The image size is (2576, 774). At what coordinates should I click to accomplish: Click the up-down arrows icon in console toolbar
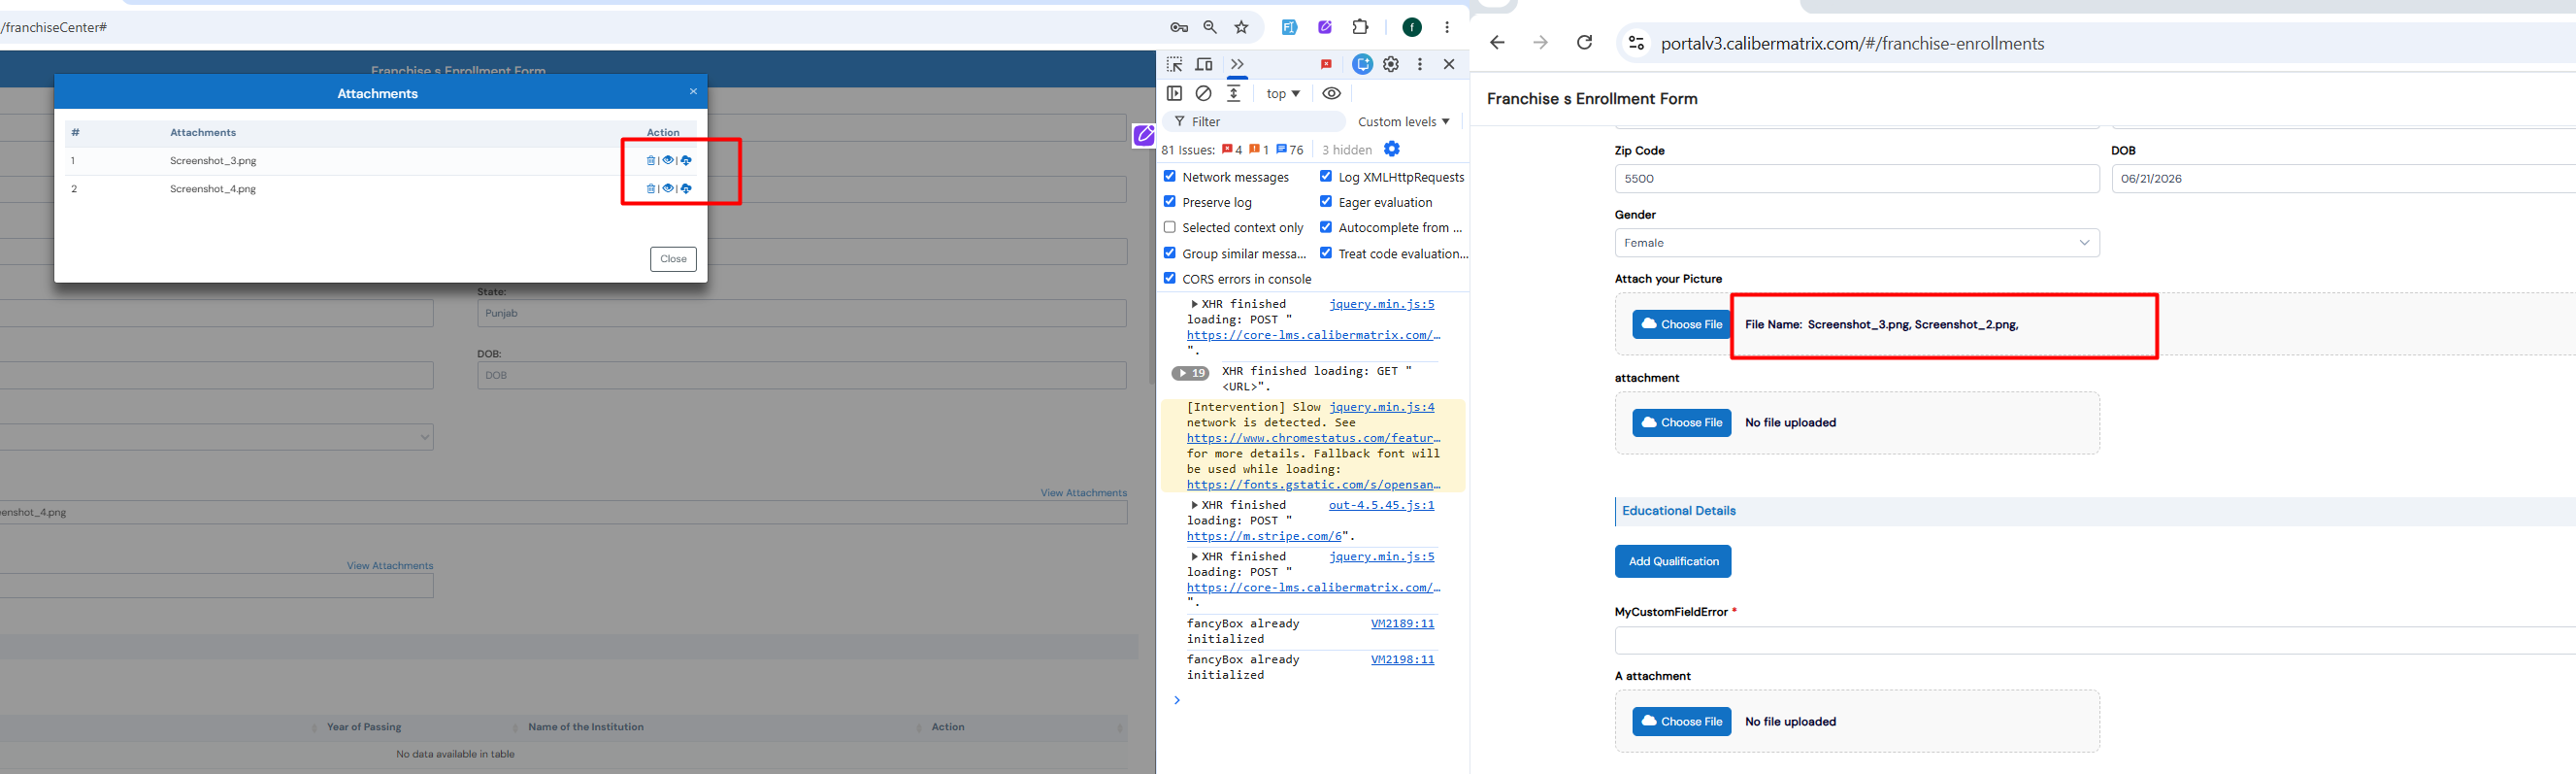click(x=1234, y=93)
